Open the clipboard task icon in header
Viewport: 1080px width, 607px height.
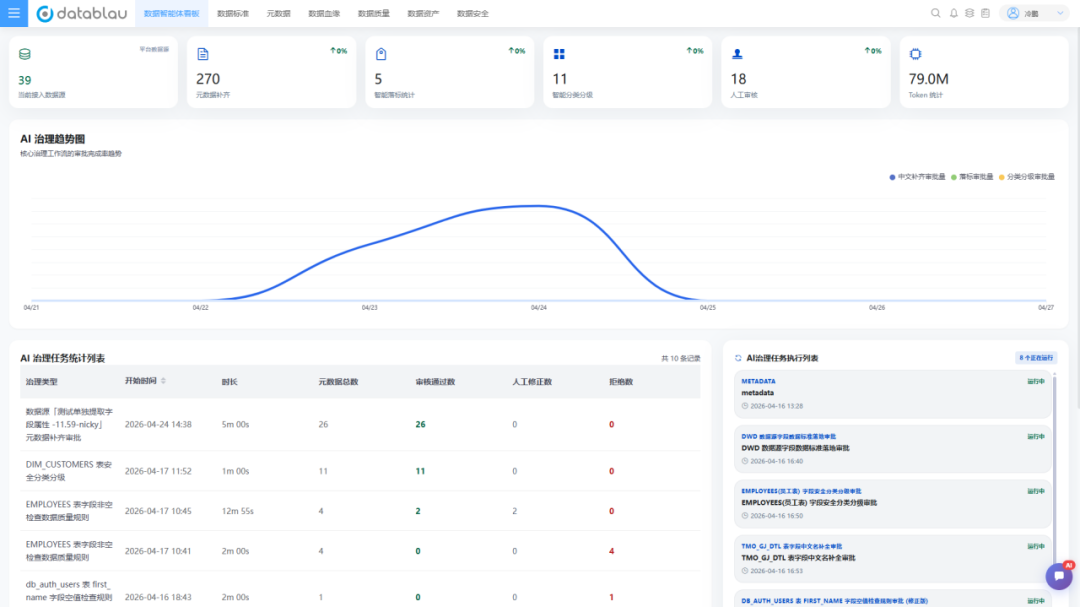coord(985,14)
